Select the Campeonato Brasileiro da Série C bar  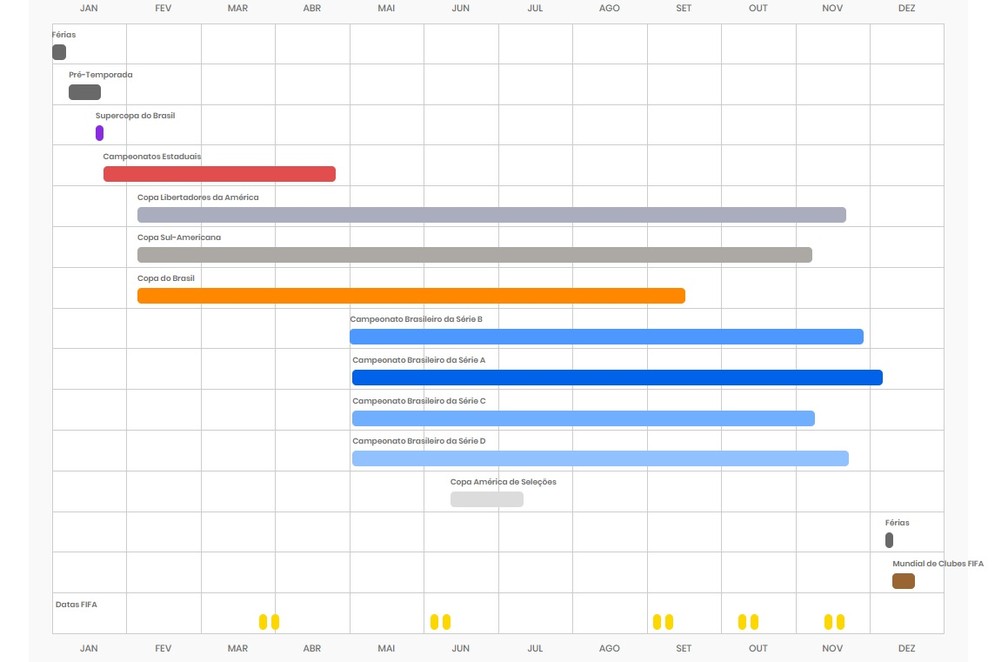pyautogui.click(x=583, y=418)
